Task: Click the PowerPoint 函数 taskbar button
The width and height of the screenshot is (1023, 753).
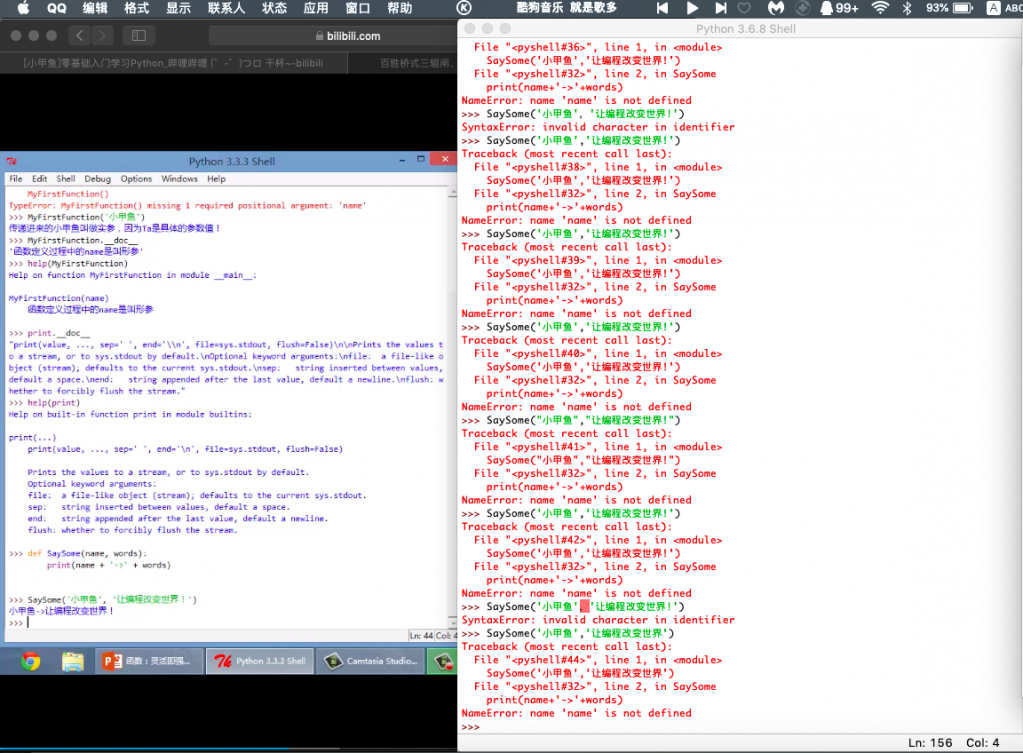Action: 148,661
